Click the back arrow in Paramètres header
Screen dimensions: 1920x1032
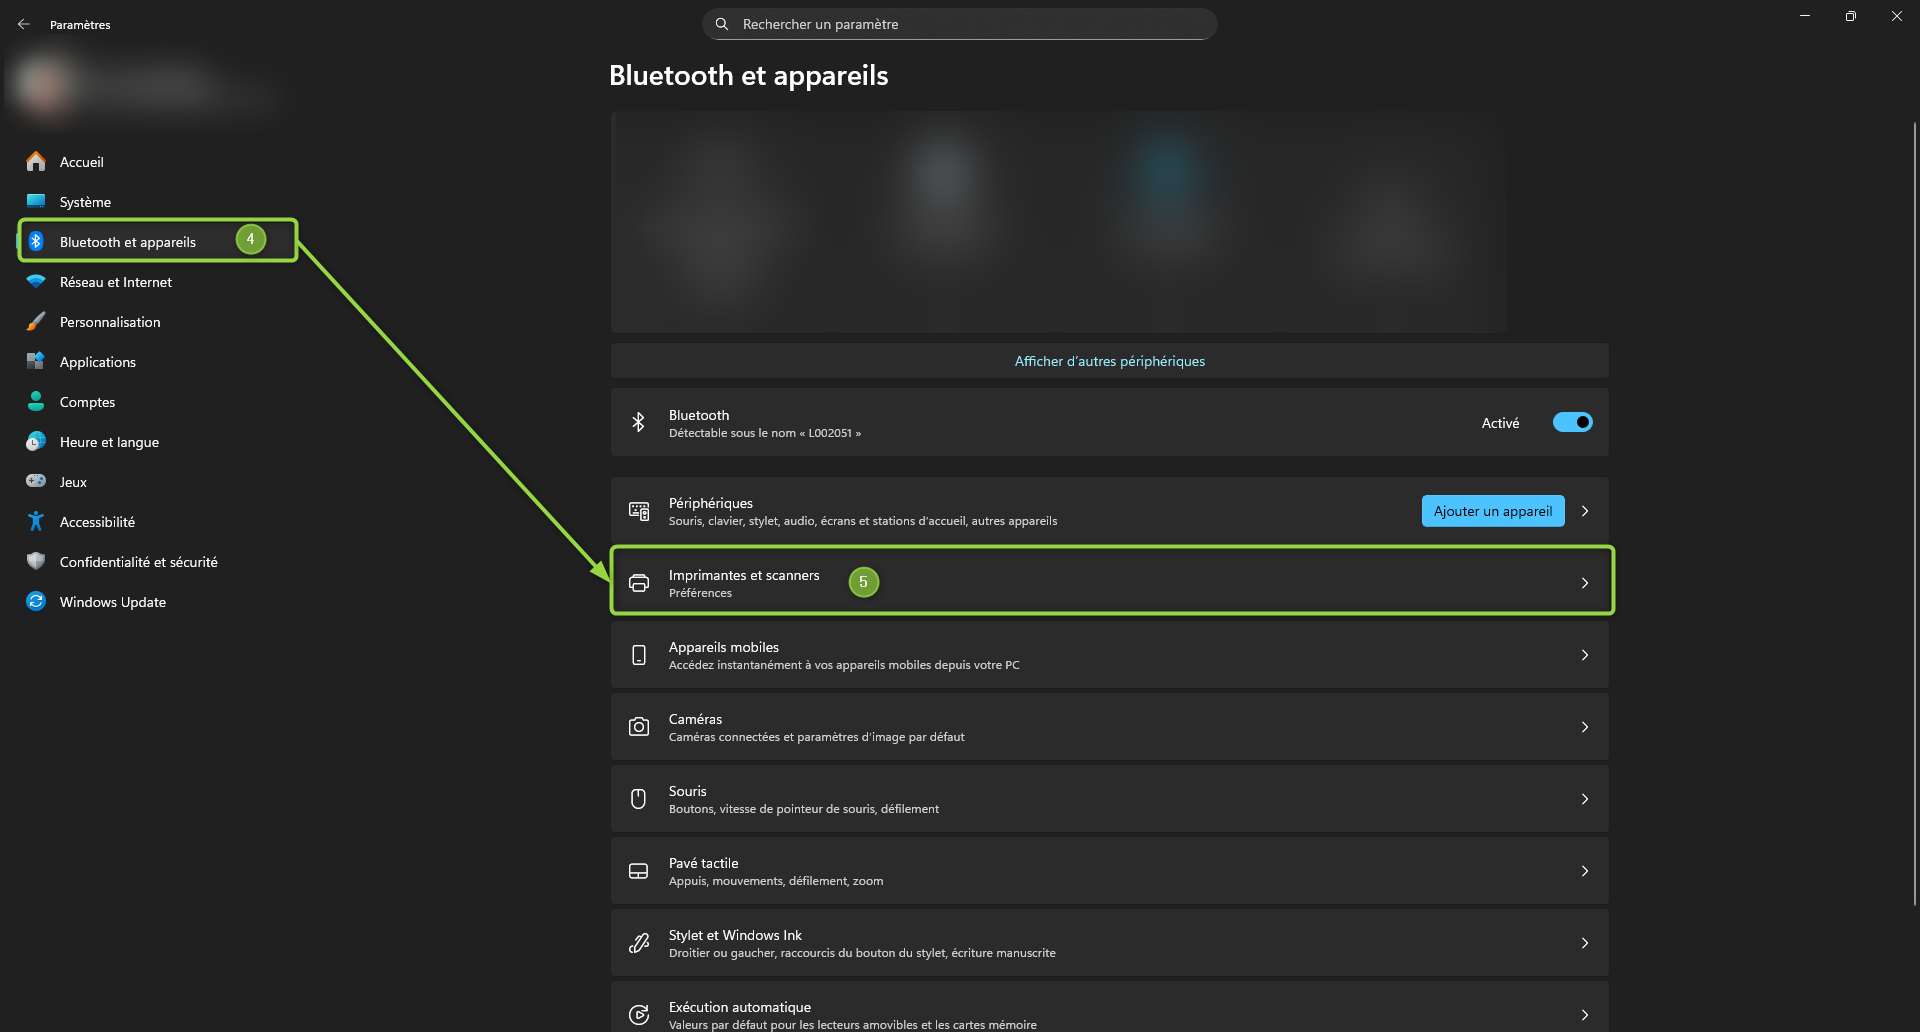tap(24, 24)
